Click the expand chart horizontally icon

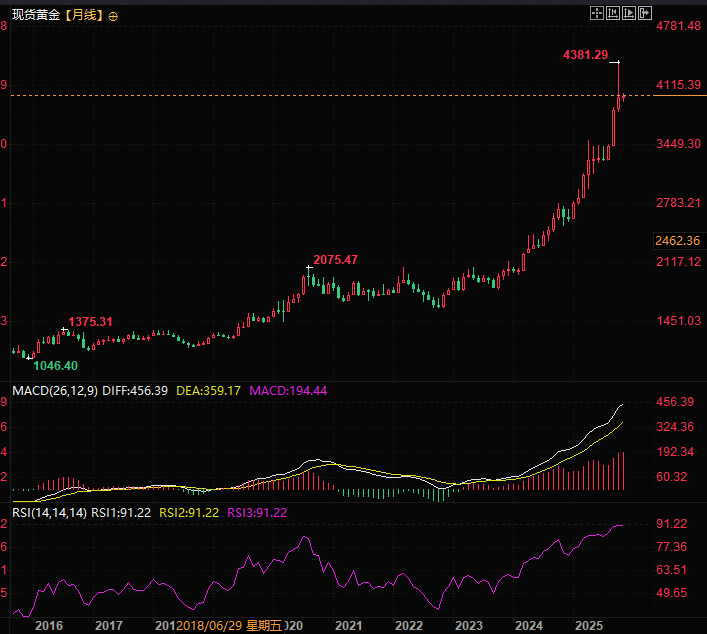pos(630,13)
